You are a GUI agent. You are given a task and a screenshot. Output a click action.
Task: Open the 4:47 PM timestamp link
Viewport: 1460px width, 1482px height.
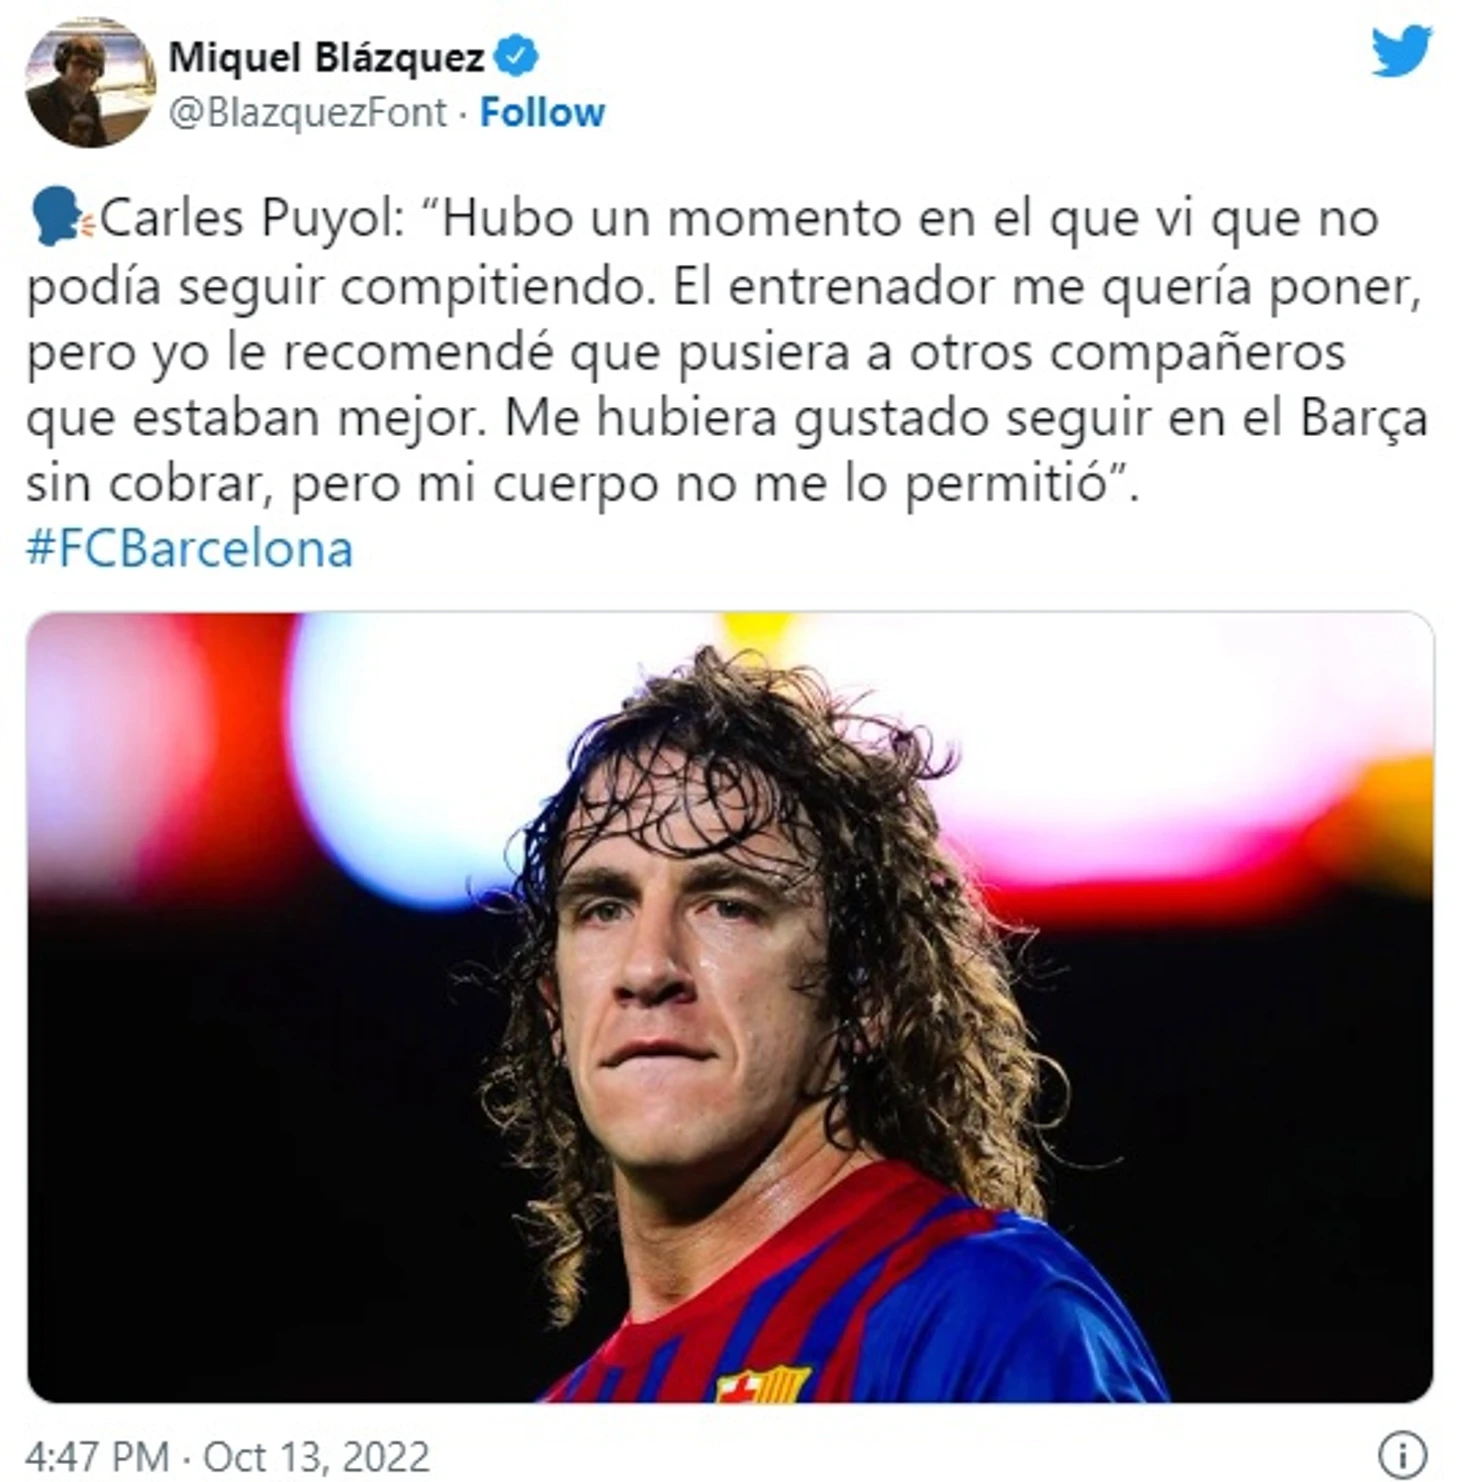point(97,1456)
